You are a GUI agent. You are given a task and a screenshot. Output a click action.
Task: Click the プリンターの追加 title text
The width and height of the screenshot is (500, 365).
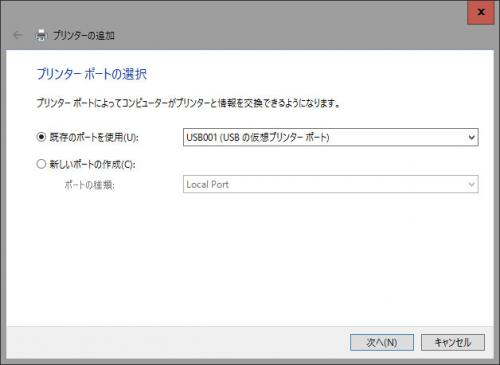tap(84, 35)
